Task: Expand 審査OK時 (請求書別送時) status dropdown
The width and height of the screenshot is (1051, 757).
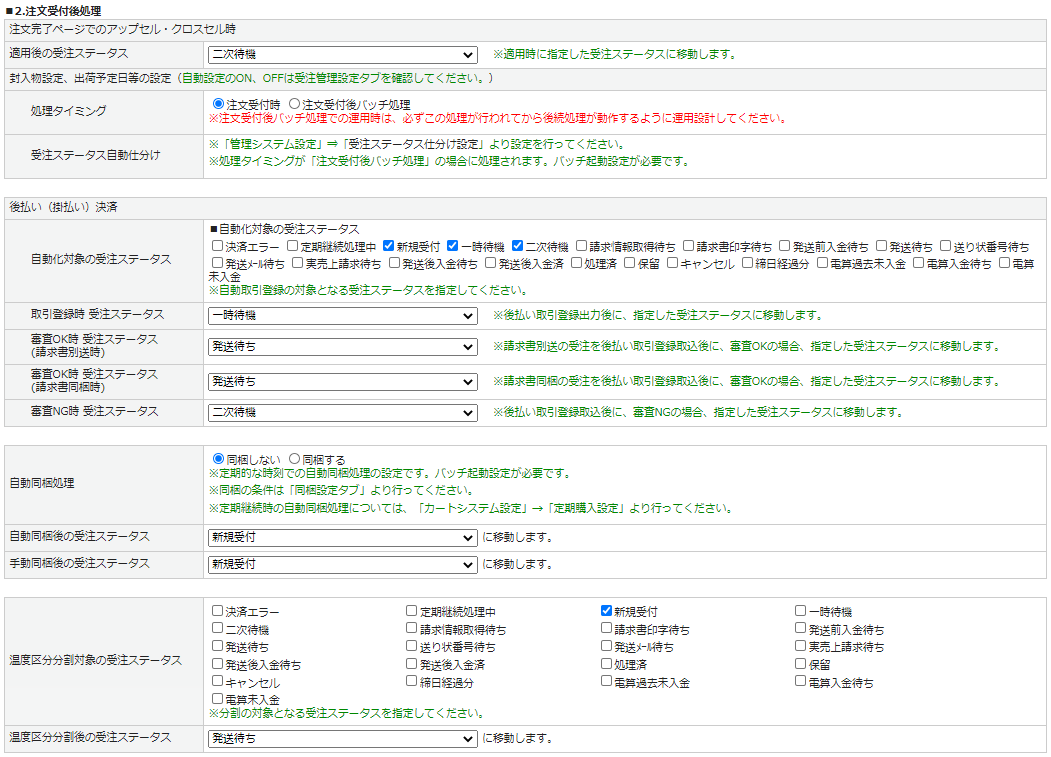Action: coord(342,347)
